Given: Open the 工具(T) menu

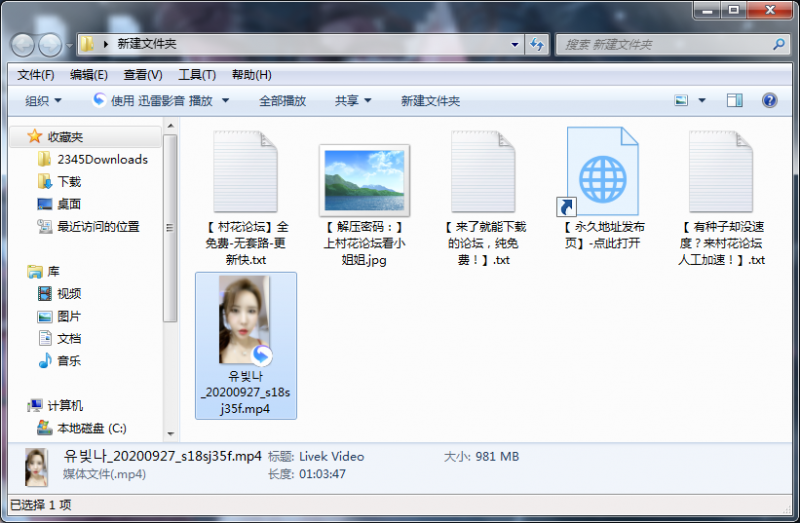Looking at the screenshot, I should pos(197,75).
